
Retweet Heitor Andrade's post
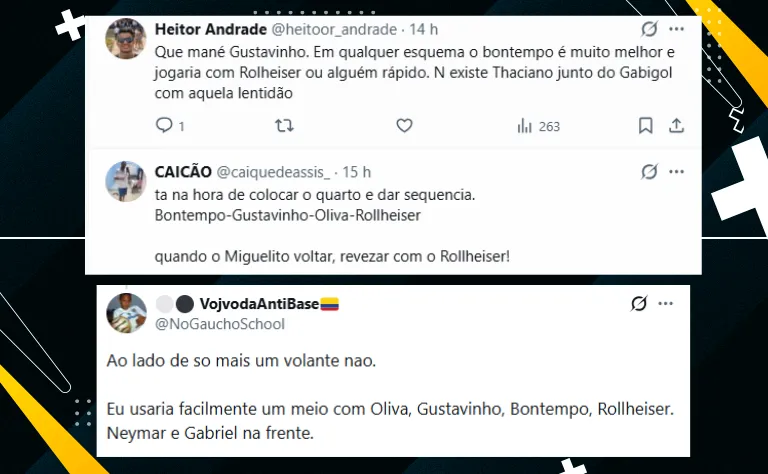coord(284,126)
